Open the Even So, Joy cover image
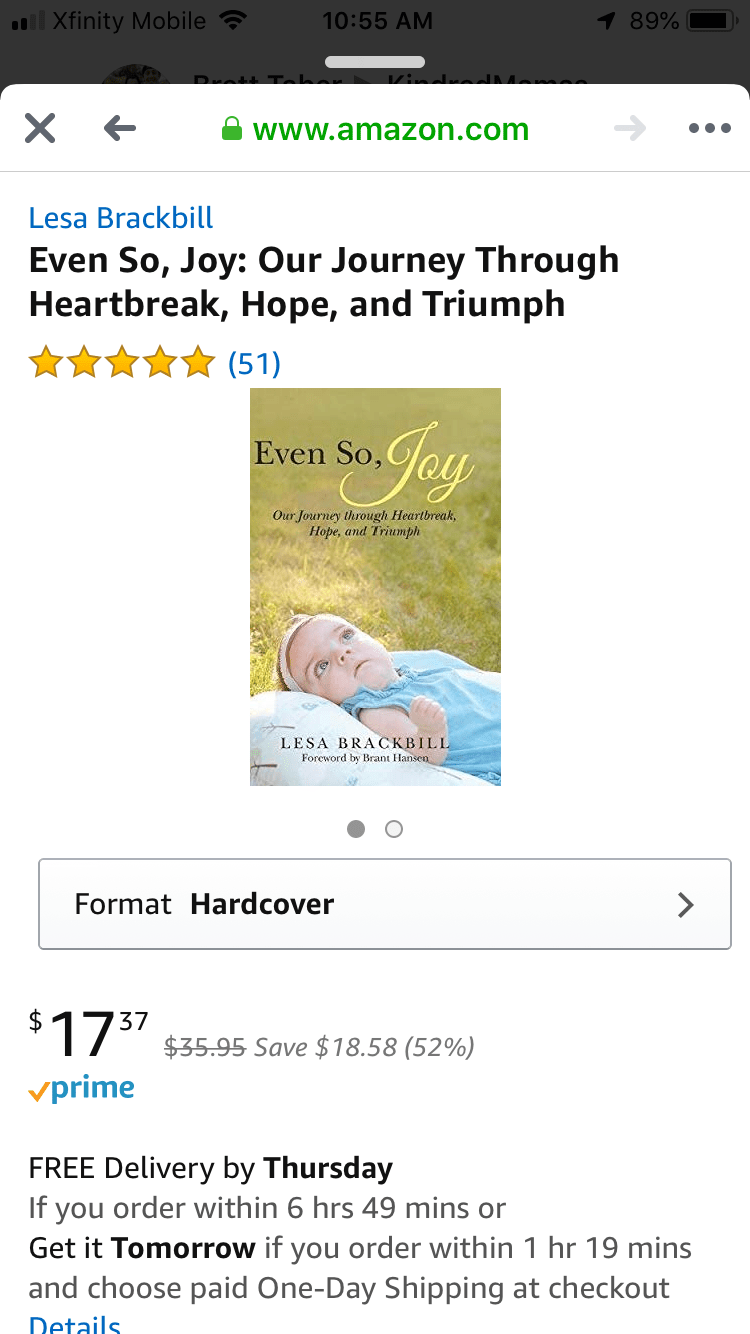Image resolution: width=750 pixels, height=1334 pixels. [x=375, y=586]
